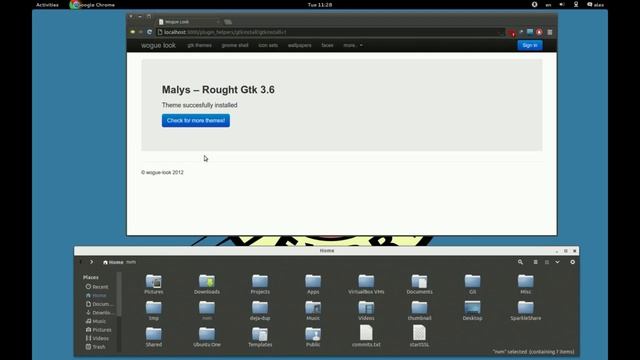This screenshot has height=360, width=640.
Task: Click the red extension icon in Chrome
Action: [511, 32]
